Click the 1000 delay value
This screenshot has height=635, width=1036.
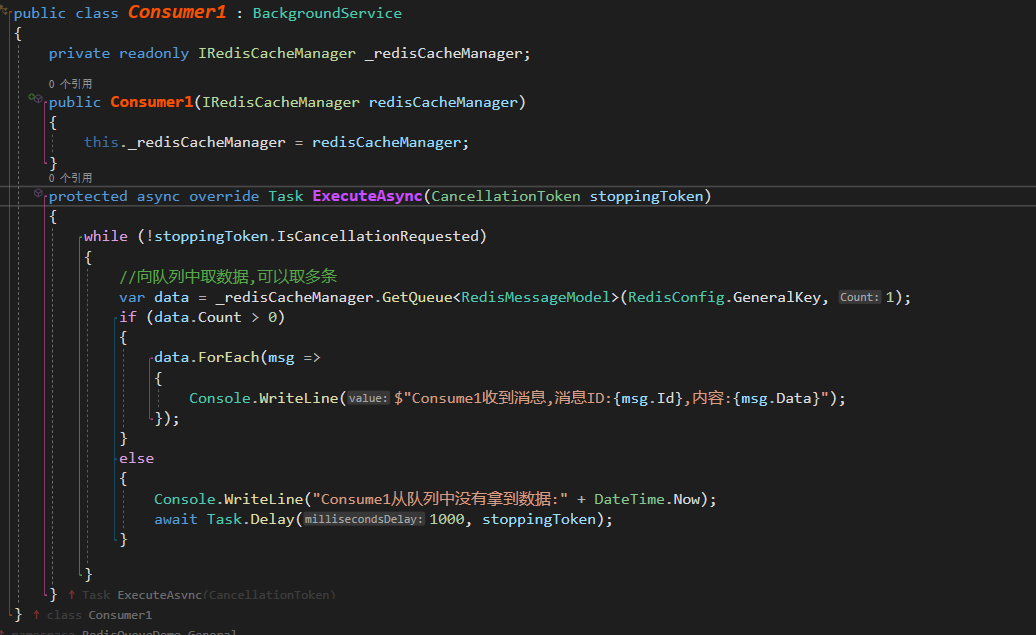pyautogui.click(x=447, y=519)
